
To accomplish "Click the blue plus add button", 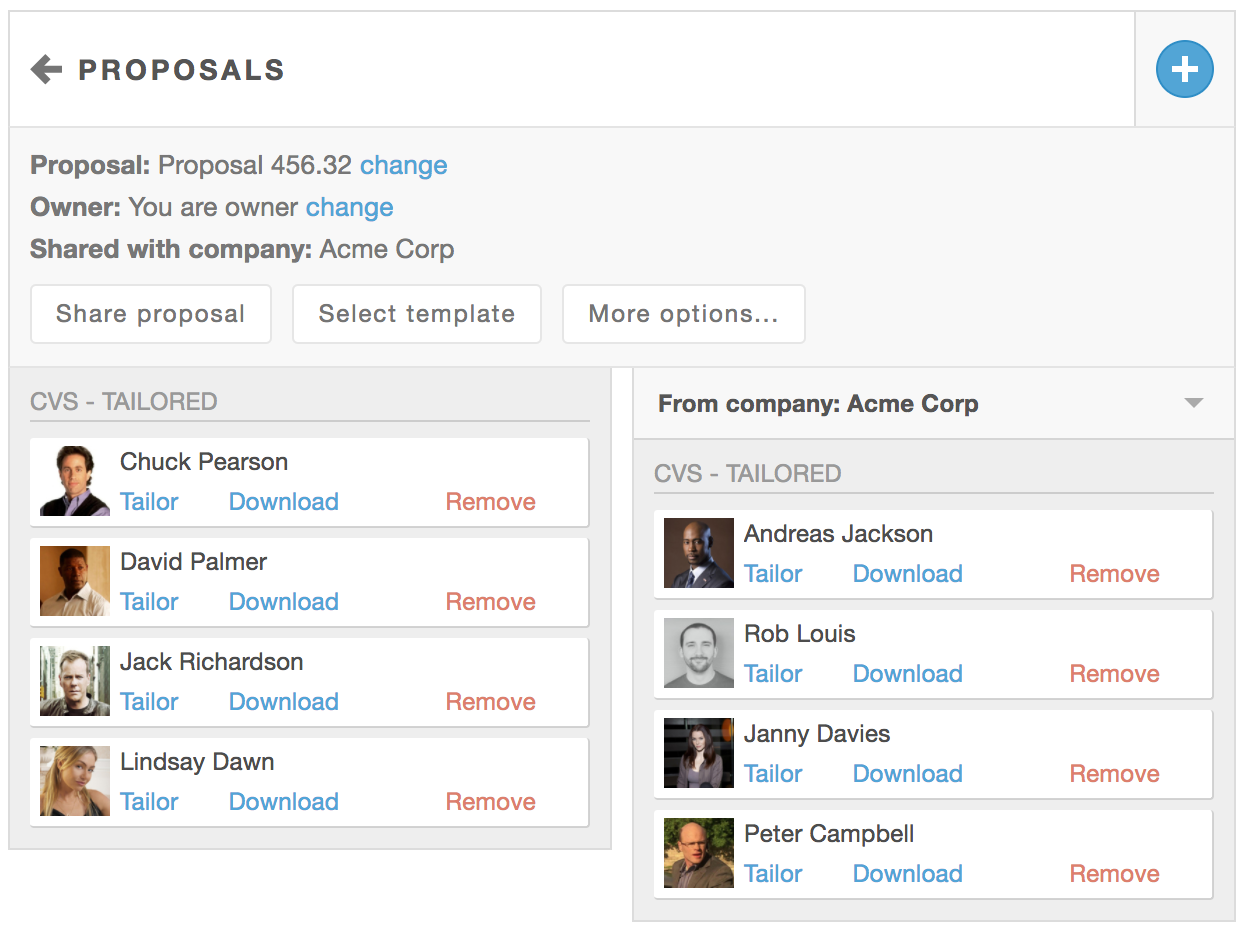I will point(1184,70).
